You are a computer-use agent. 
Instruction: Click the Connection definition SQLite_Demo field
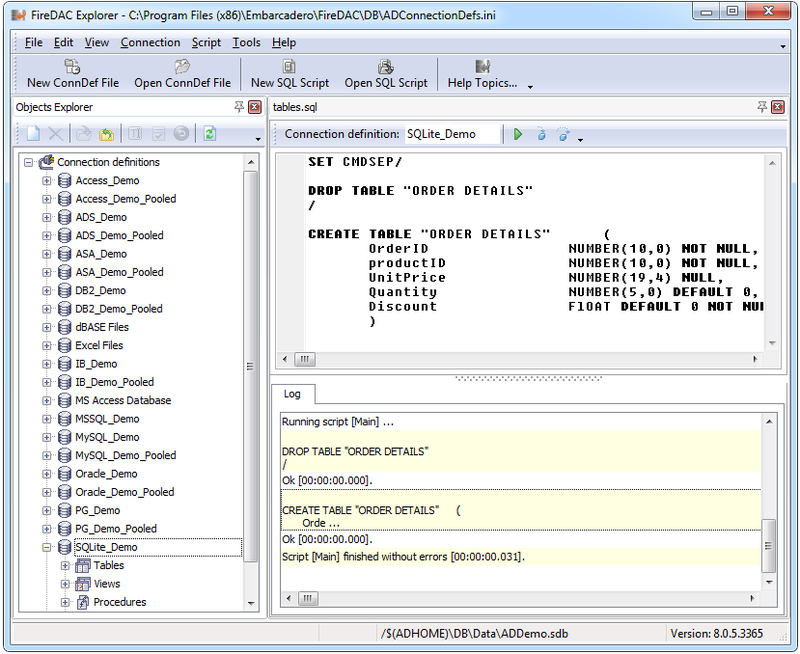(x=452, y=134)
